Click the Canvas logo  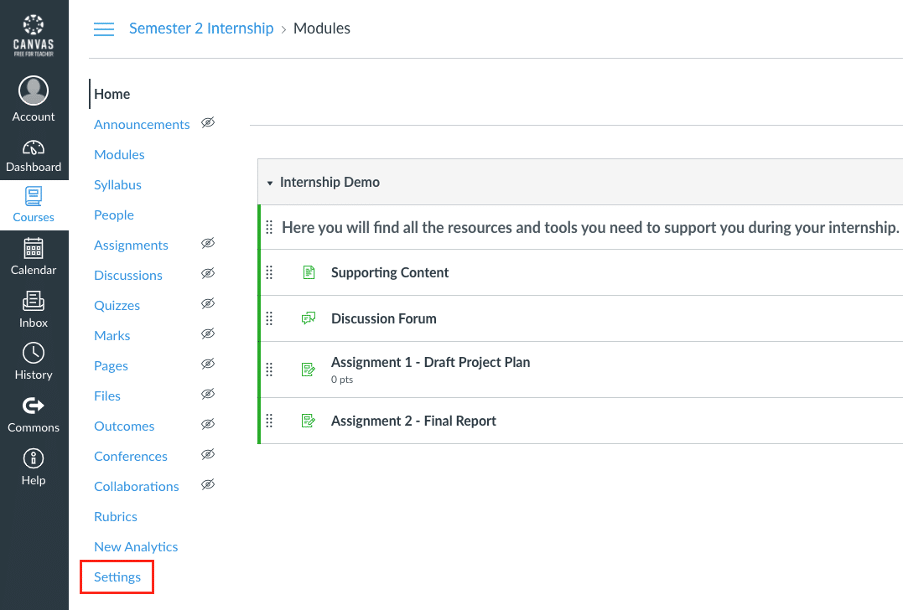coord(34,37)
